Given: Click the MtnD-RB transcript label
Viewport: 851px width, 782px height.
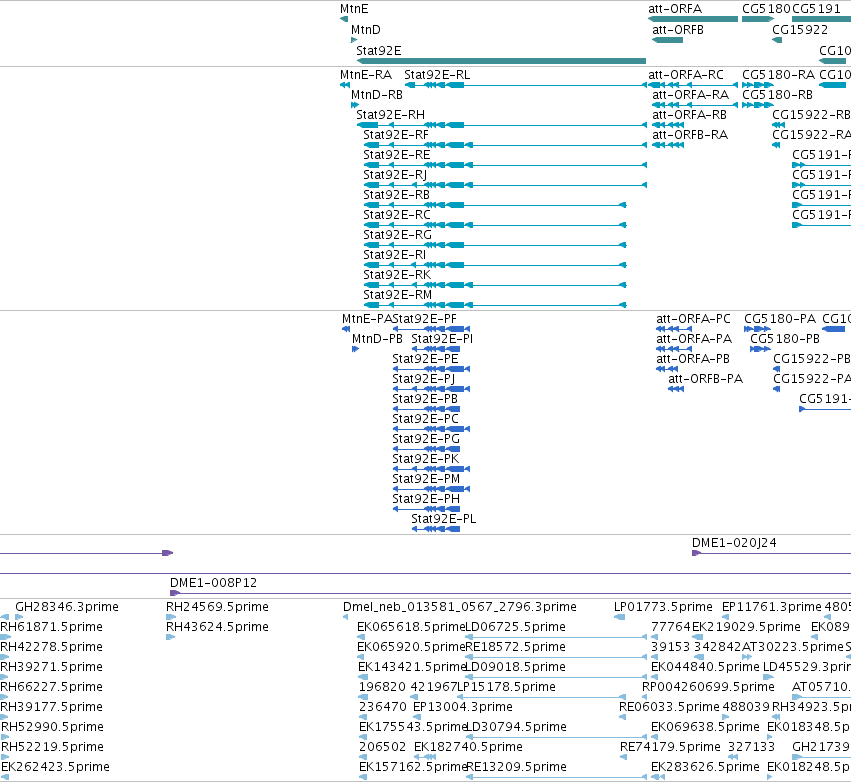Looking at the screenshot, I should [377, 94].
